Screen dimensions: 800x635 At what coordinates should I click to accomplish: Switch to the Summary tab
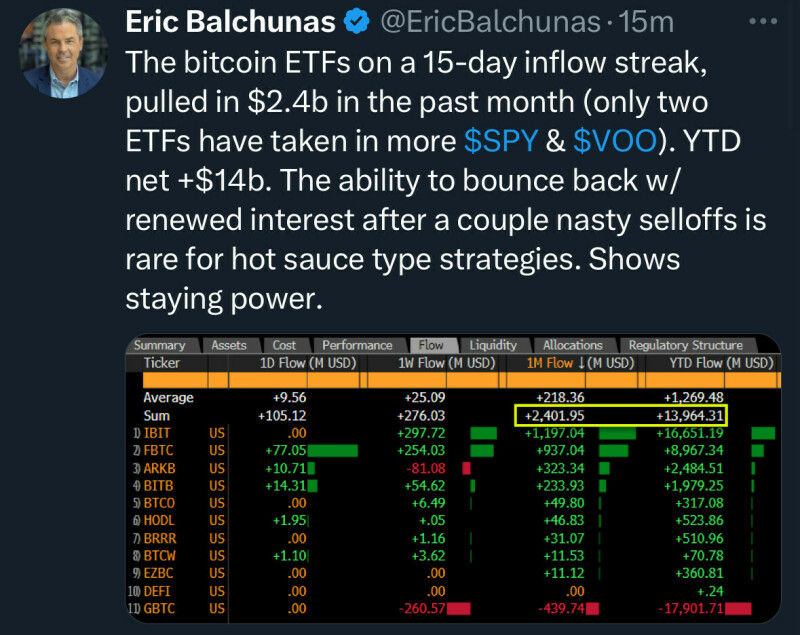pos(160,345)
